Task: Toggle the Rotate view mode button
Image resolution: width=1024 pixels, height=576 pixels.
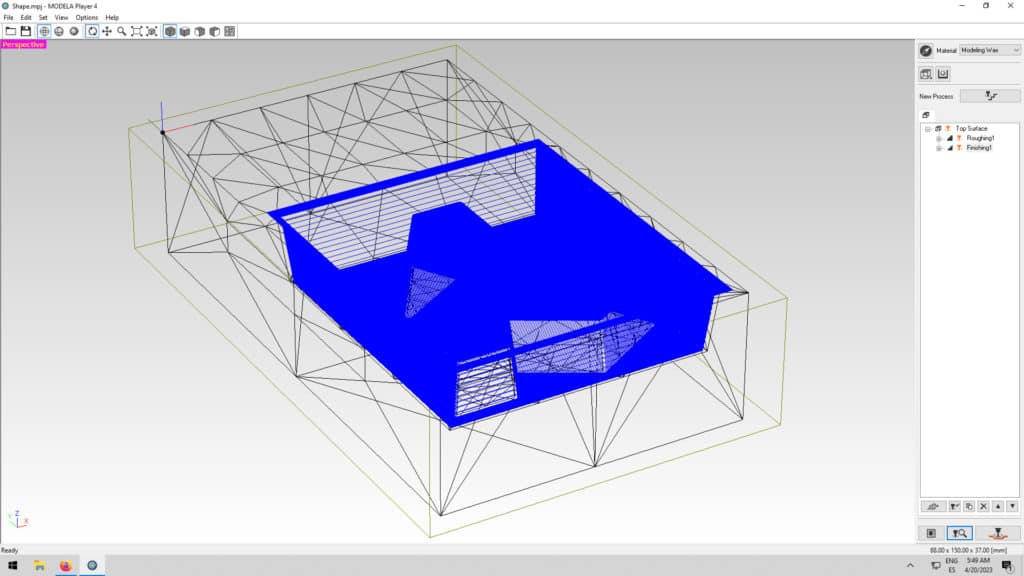Action: [x=92, y=31]
